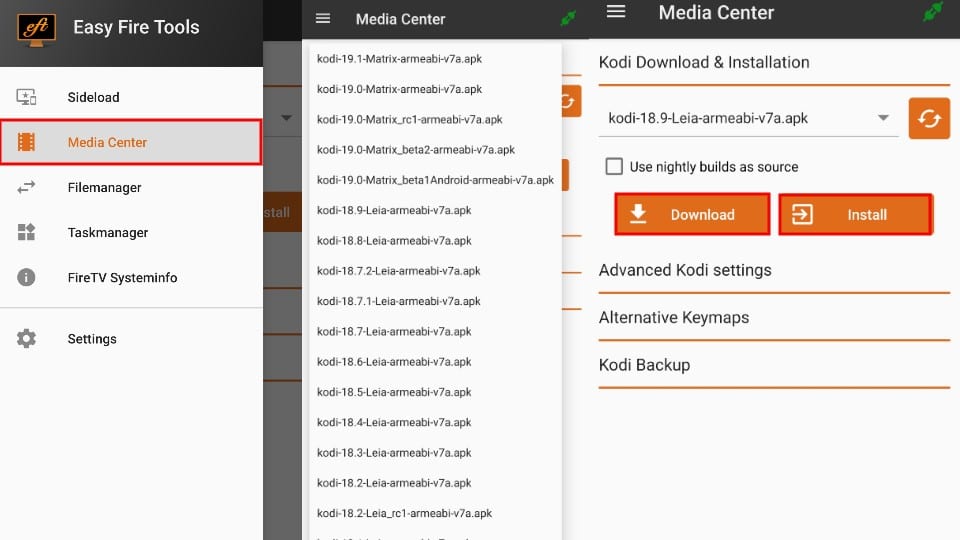Viewport: 960px width, 540px height.
Task: Click the Taskmanager widgets icon
Action: (26, 233)
